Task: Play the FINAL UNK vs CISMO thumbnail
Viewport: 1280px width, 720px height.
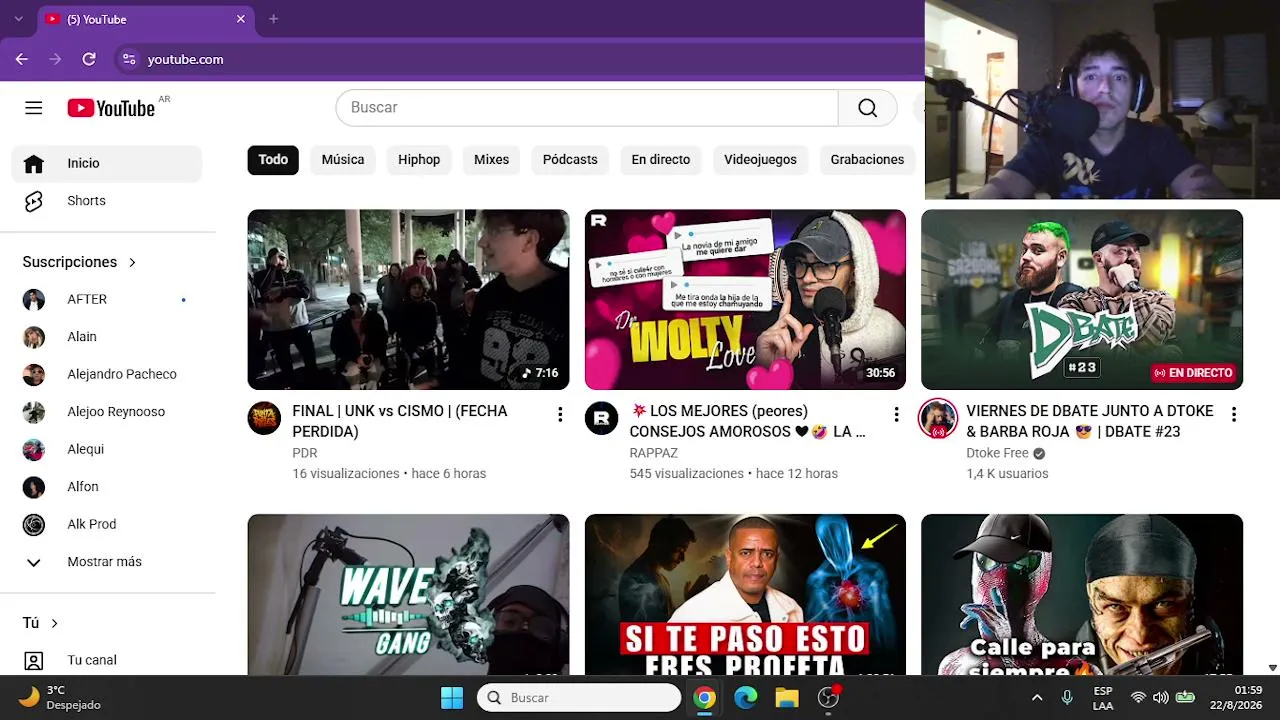Action: coord(408,299)
